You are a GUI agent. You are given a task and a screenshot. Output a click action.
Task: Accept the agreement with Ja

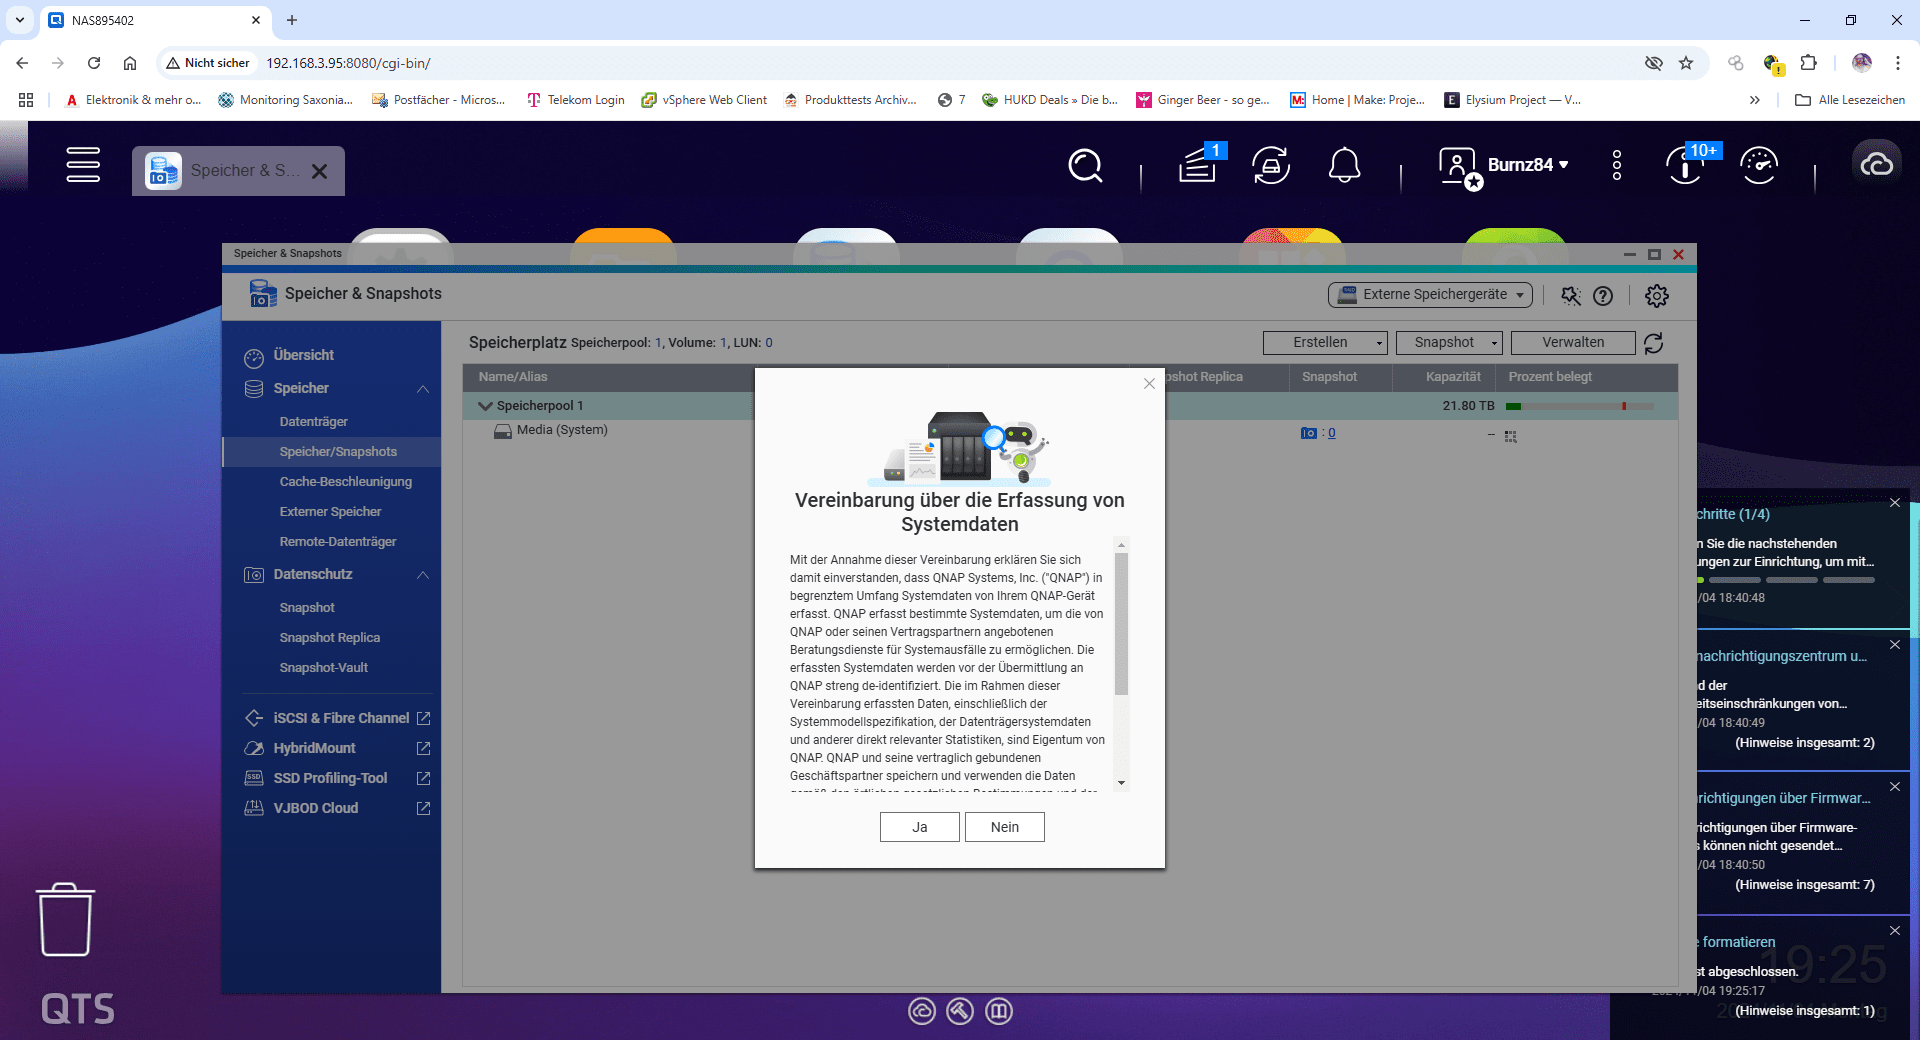(x=920, y=827)
